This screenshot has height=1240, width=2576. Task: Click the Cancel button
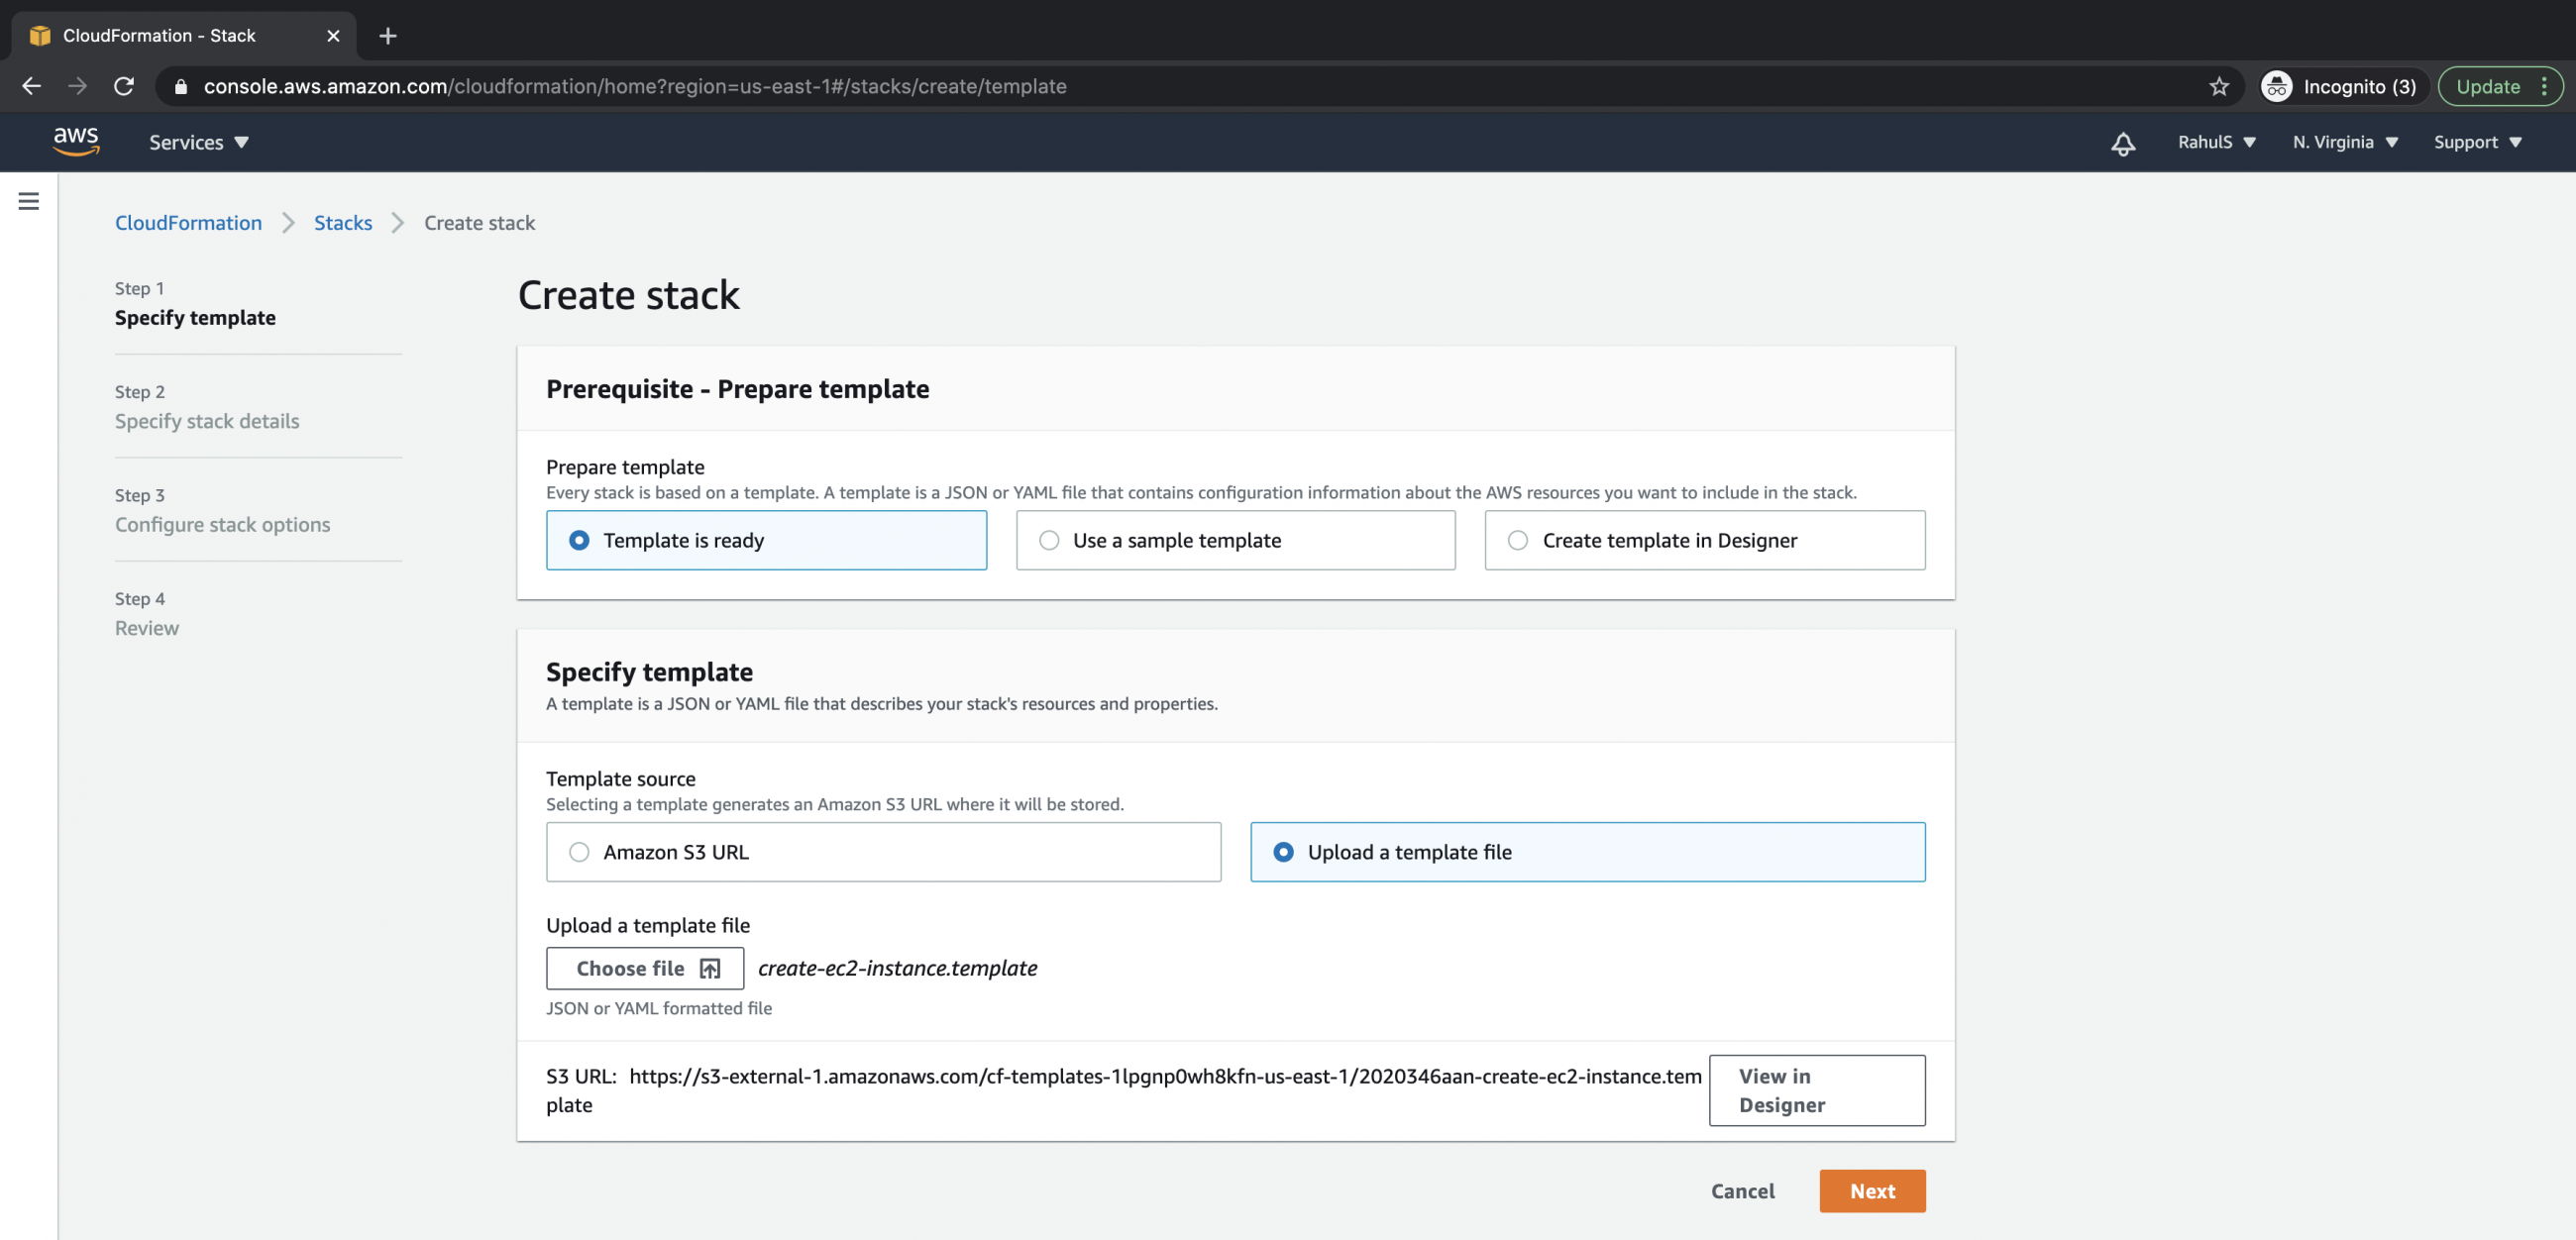(x=1742, y=1191)
